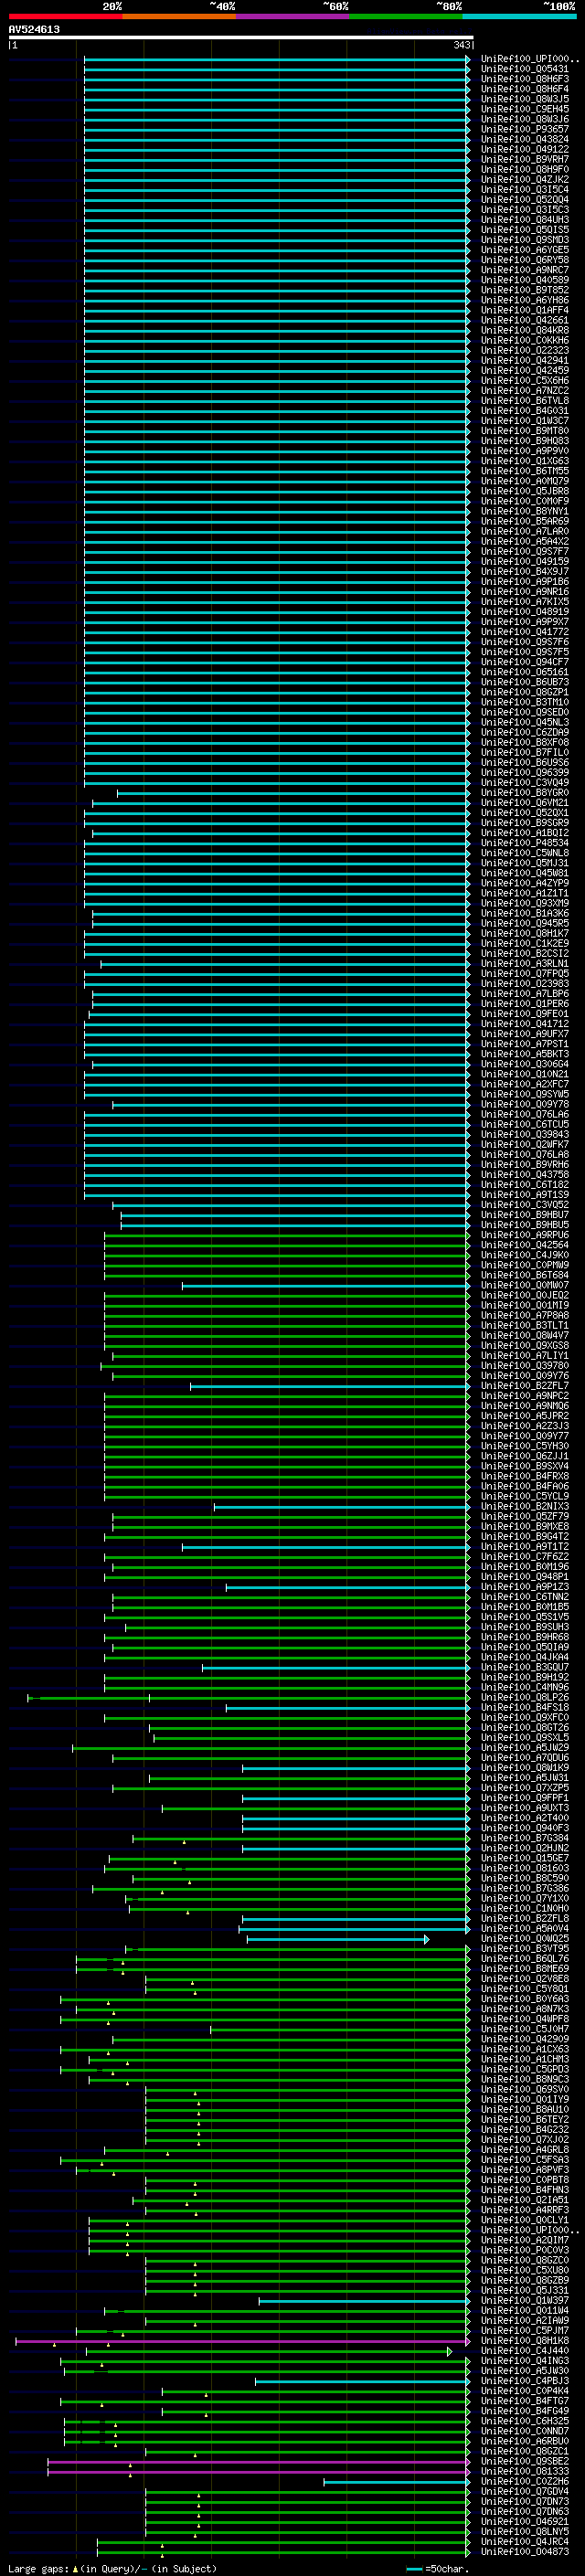Click the cyan ~100% legend swatch

point(519,16)
